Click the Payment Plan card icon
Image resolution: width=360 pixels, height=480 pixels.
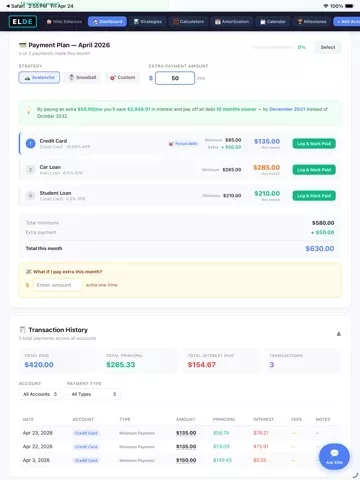coord(22,45)
